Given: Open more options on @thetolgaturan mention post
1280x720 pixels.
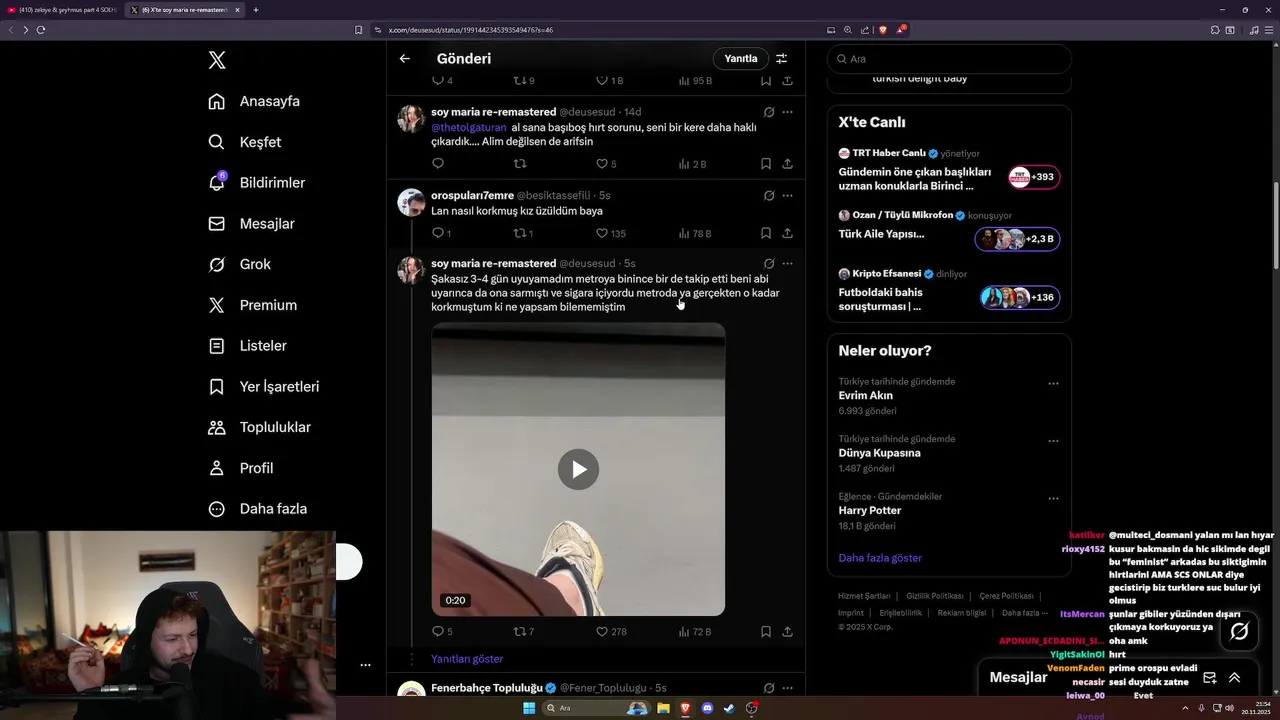Looking at the screenshot, I should click(x=788, y=112).
